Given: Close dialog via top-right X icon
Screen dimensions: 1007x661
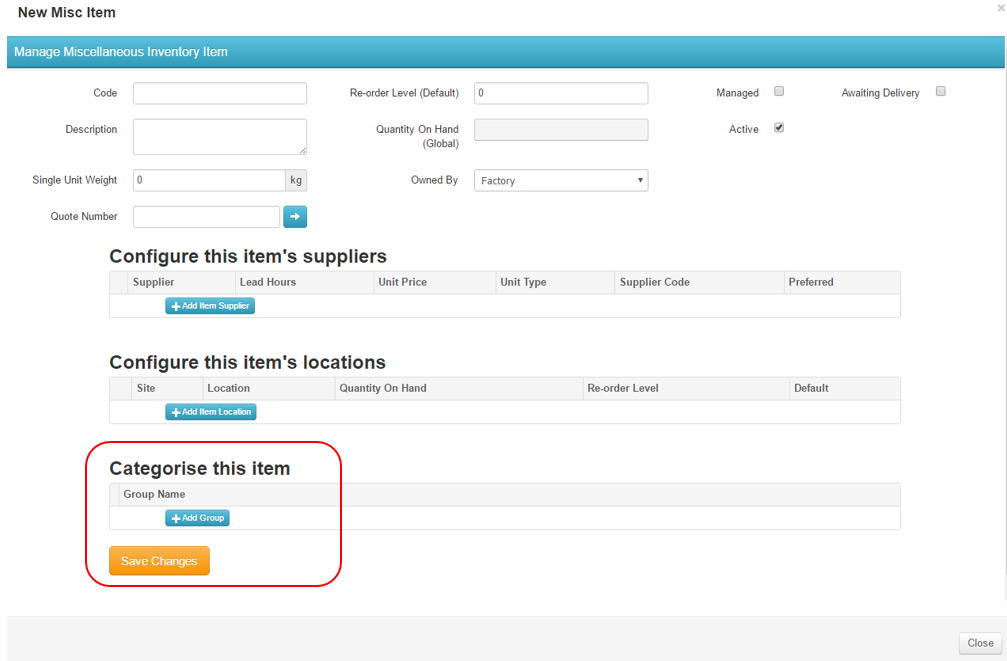Looking at the screenshot, I should [x=1001, y=8].
